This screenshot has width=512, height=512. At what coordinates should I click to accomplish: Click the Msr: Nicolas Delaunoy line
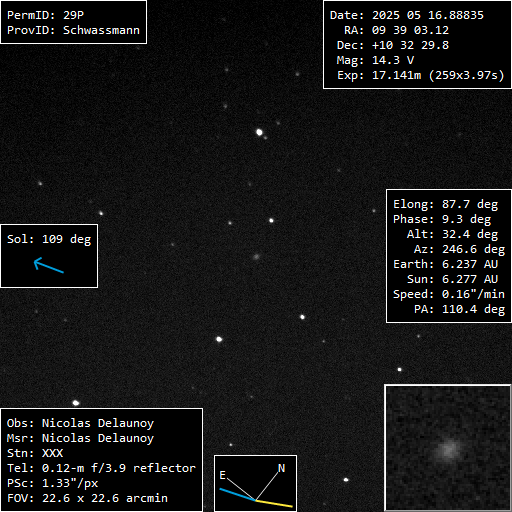tap(80, 438)
